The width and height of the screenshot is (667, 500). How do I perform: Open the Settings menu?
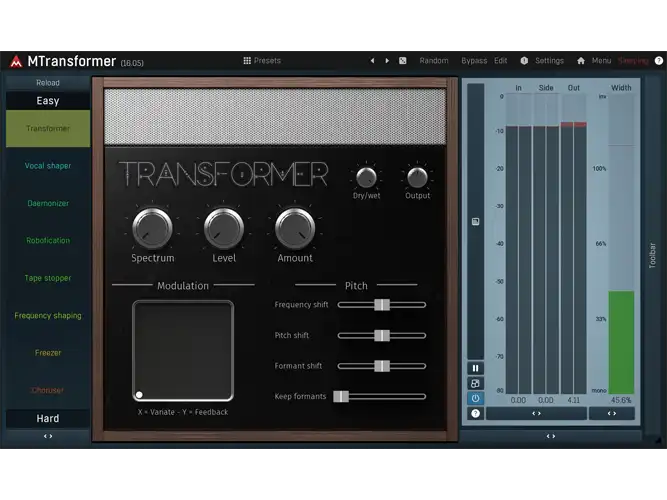[x=549, y=61]
